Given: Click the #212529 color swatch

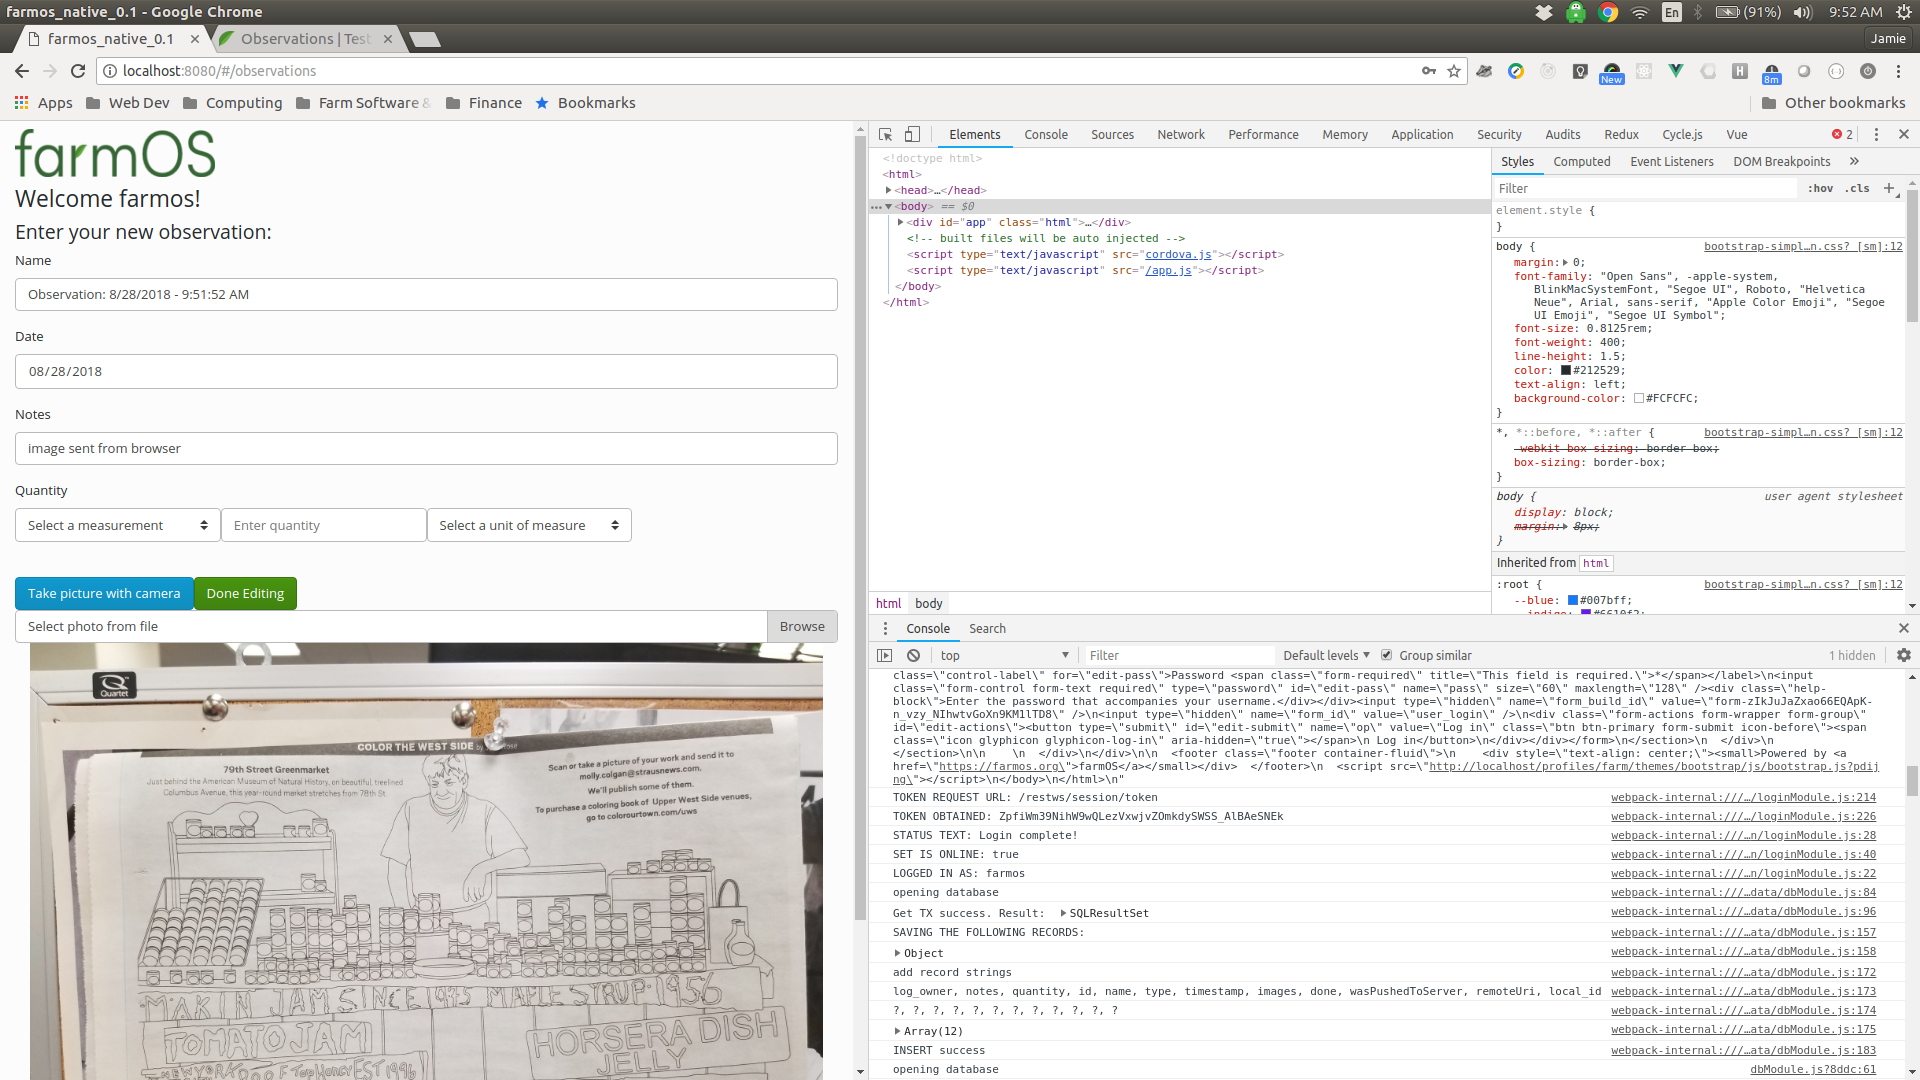Looking at the screenshot, I should (1566, 370).
